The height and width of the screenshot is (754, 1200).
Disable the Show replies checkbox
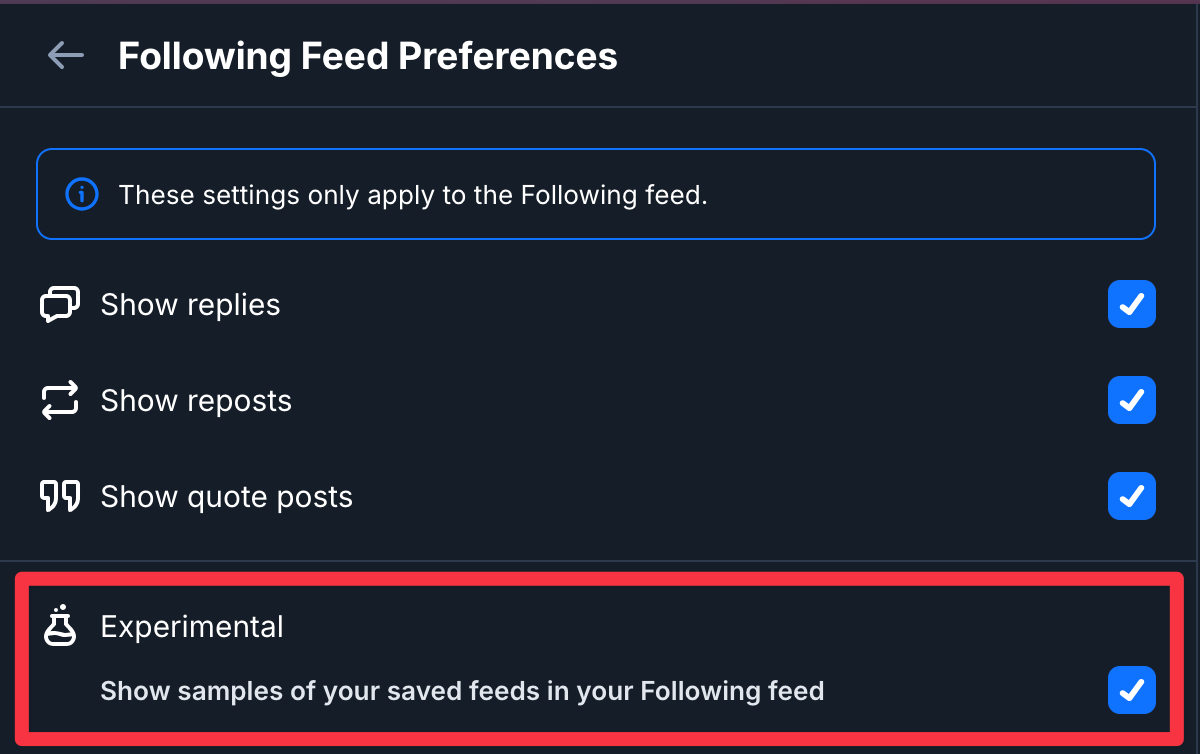1131,304
